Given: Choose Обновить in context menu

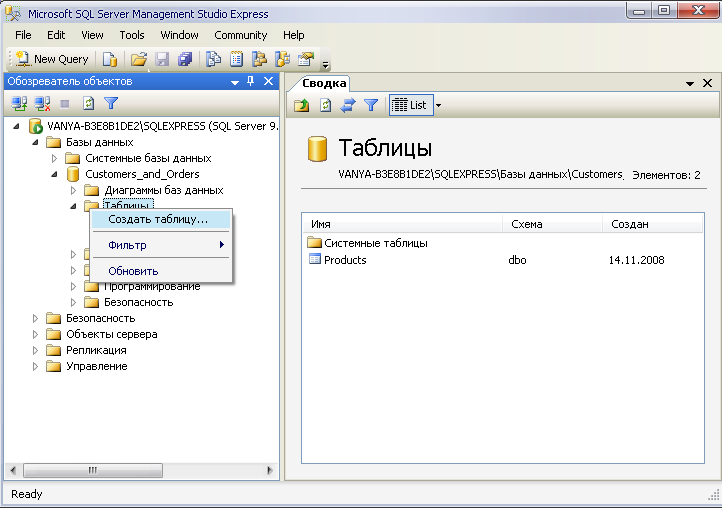Looking at the screenshot, I should [161, 271].
